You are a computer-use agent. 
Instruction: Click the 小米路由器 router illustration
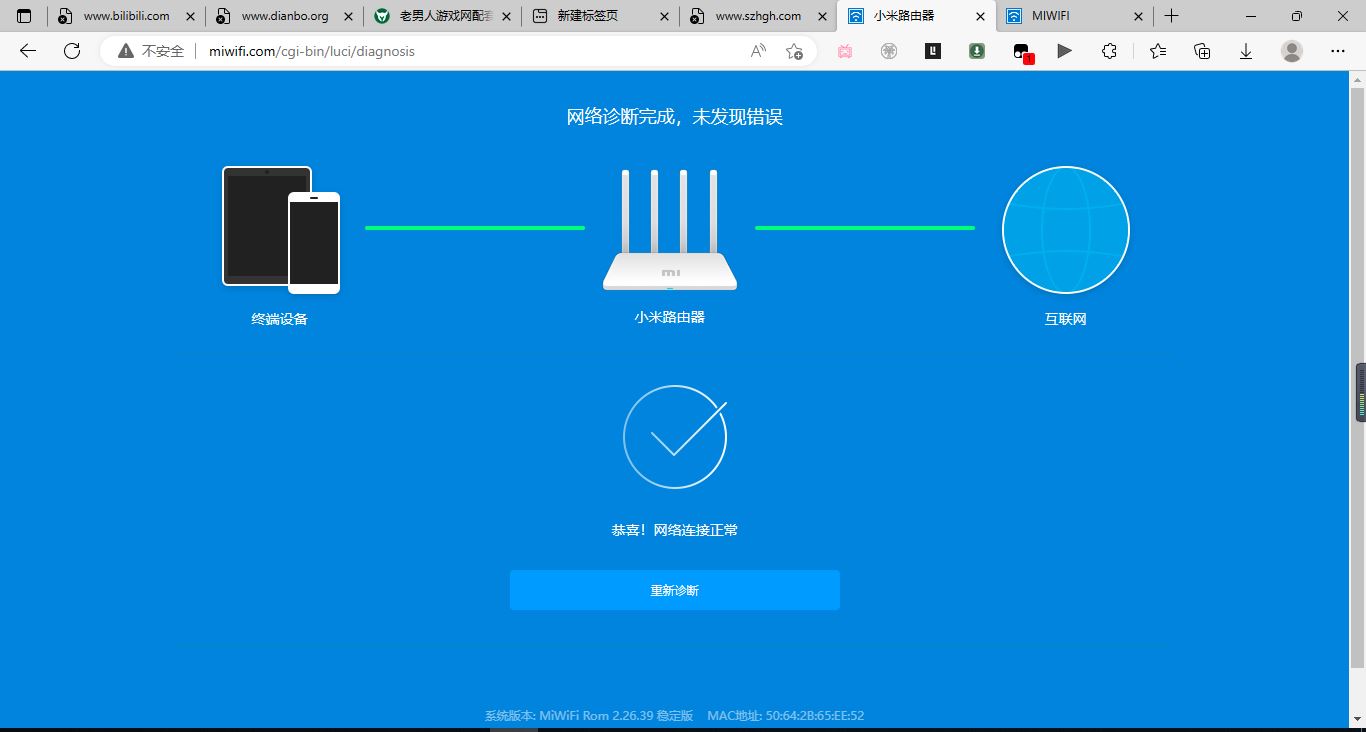pyautogui.click(x=670, y=230)
